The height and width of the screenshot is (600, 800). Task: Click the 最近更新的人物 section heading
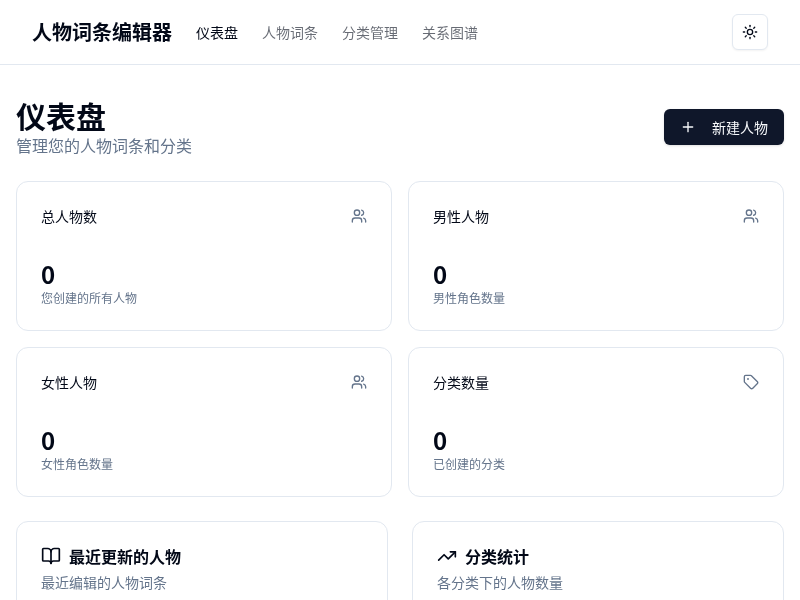point(125,557)
